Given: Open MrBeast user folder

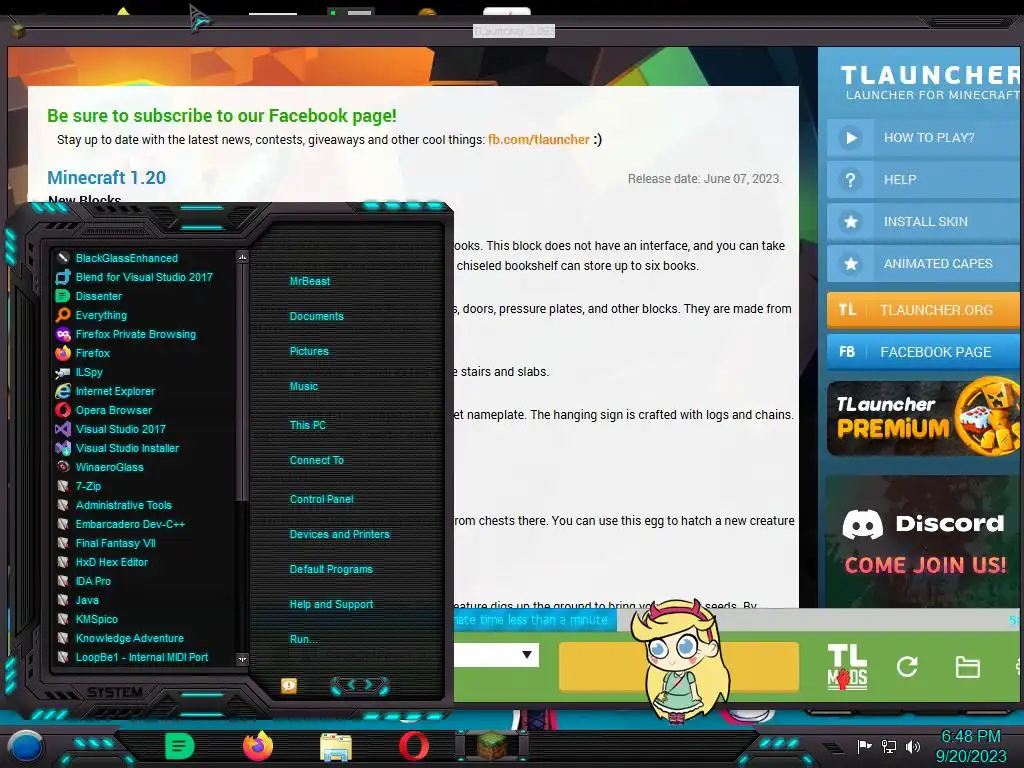Looking at the screenshot, I should [x=310, y=281].
